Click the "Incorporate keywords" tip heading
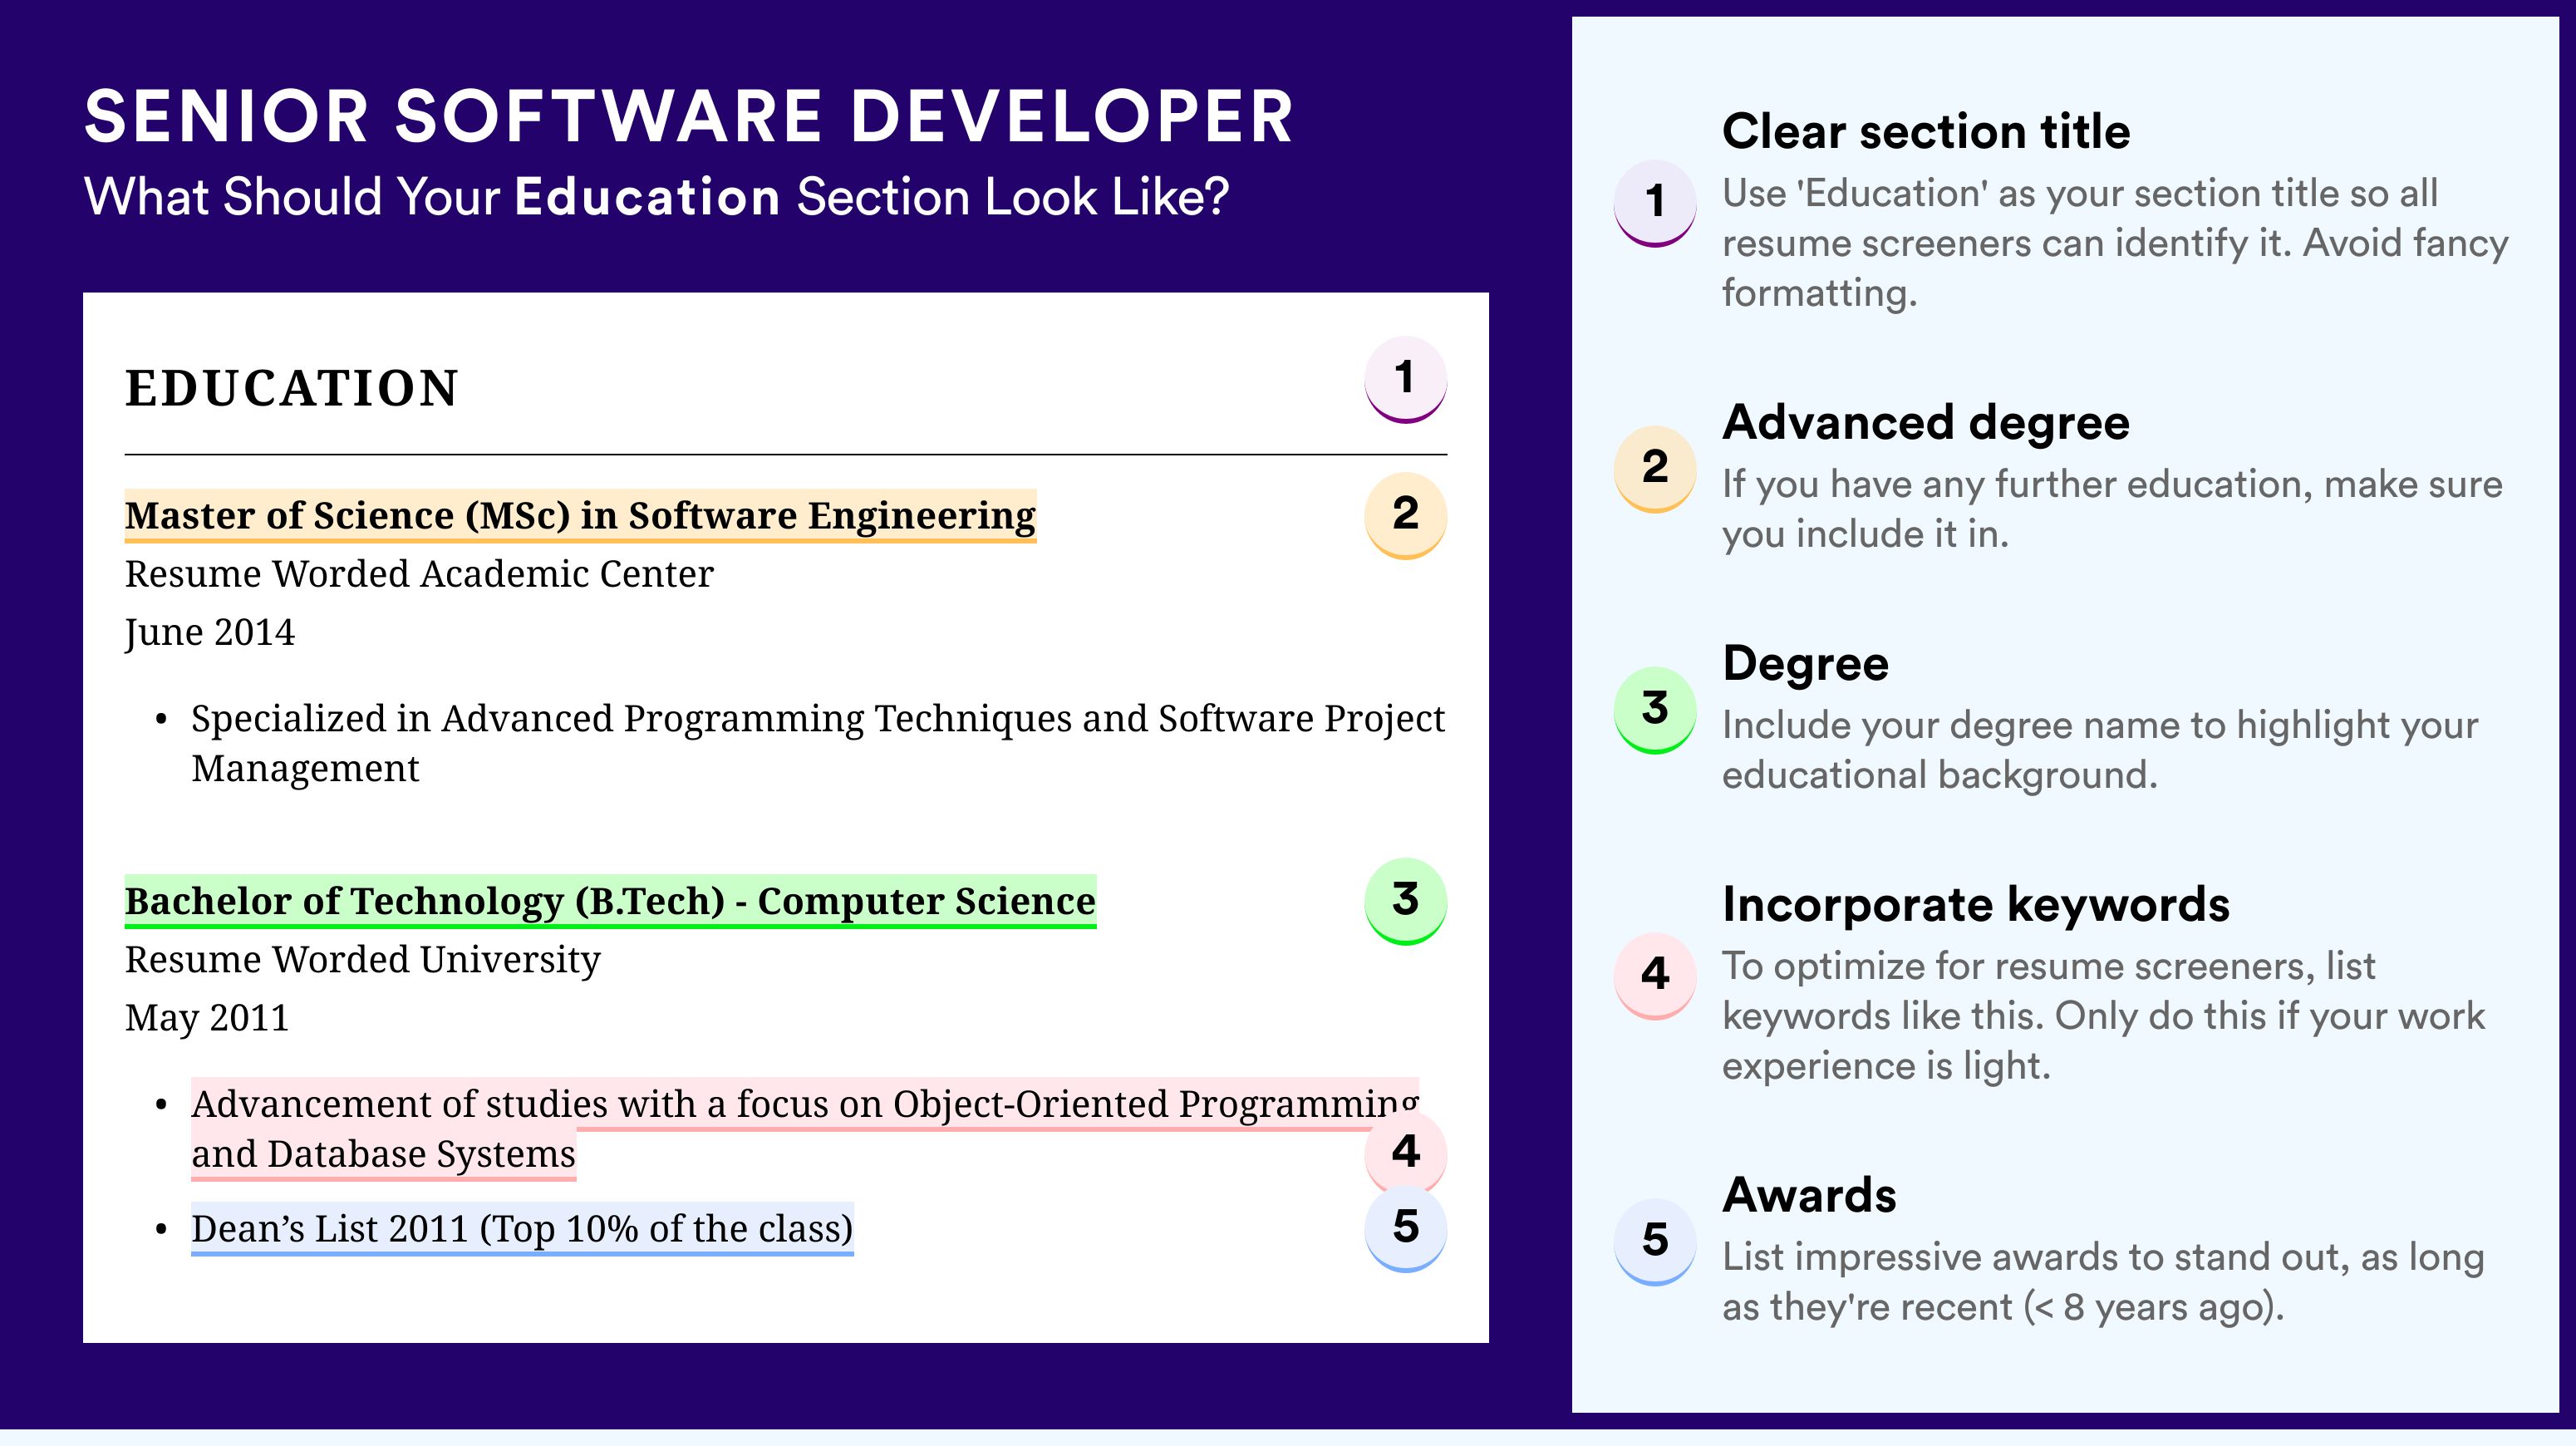Screen dimensions: 2576x1446 [1976, 905]
